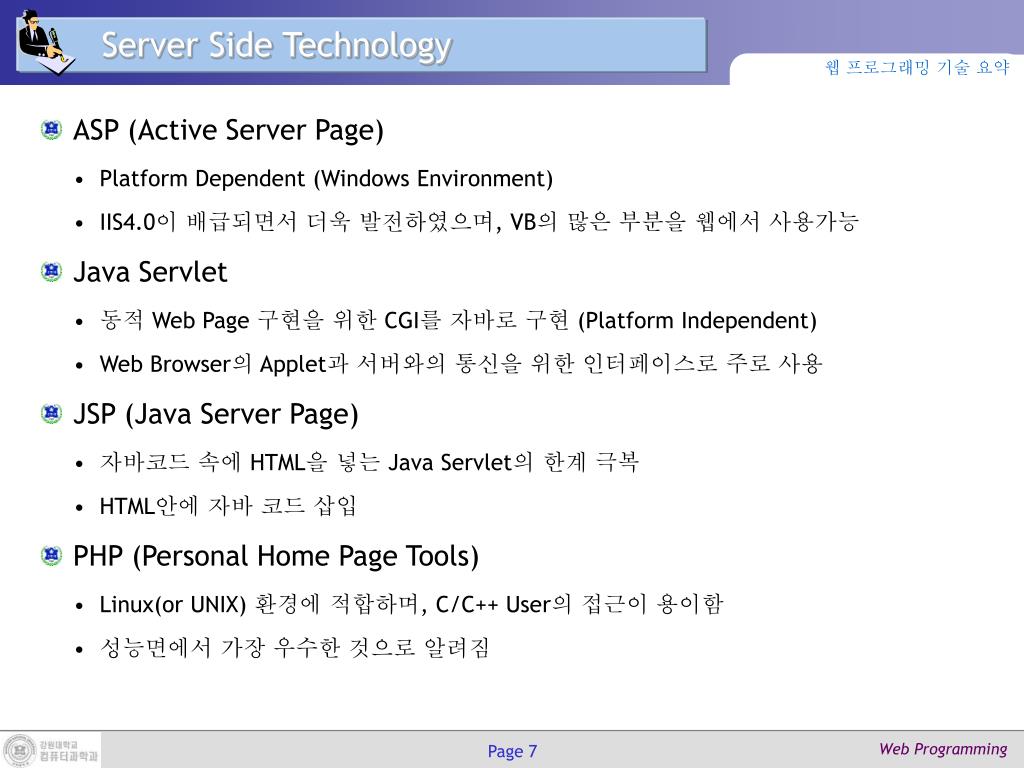Select the 'ASP (Active Server Page)' heading
The image size is (1024, 768).
[228, 130]
